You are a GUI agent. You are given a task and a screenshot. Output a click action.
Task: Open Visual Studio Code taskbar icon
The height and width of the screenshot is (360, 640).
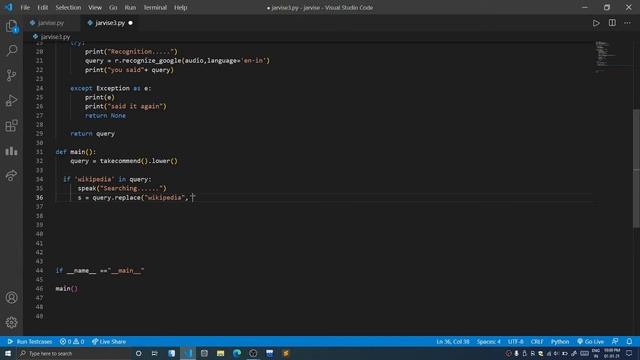click(x=188, y=353)
